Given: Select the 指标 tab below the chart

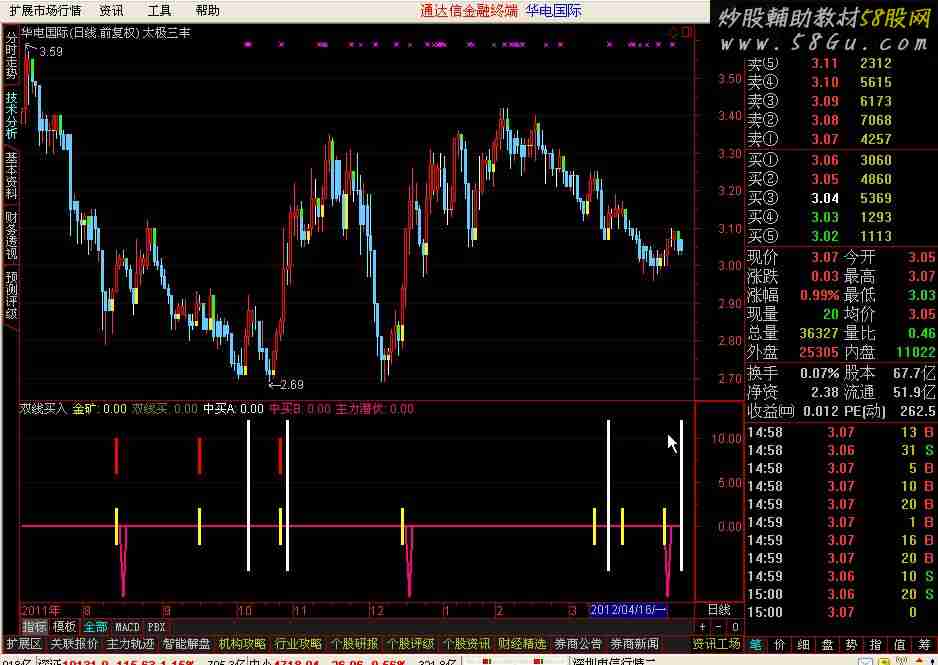Looking at the screenshot, I should click(x=34, y=627).
